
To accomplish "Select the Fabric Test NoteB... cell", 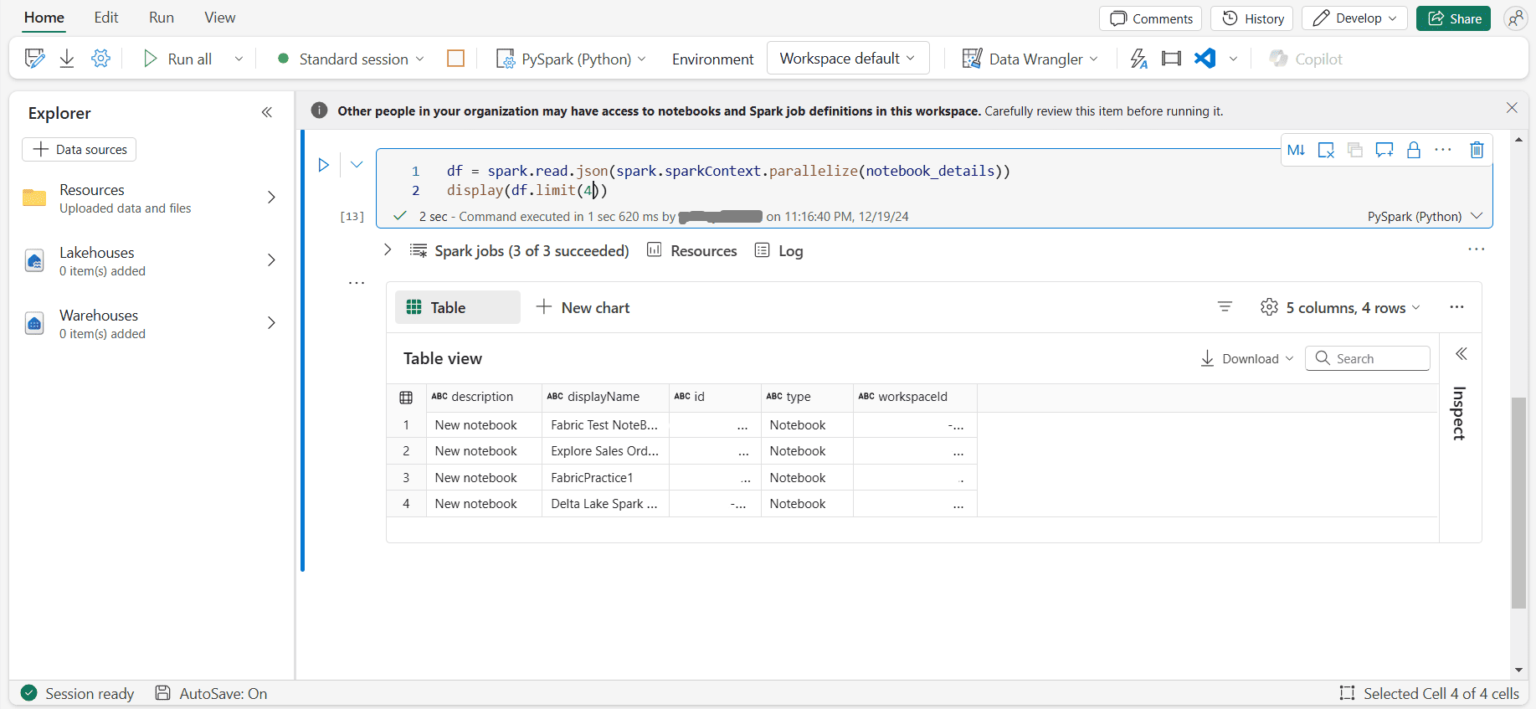I will (605, 425).
